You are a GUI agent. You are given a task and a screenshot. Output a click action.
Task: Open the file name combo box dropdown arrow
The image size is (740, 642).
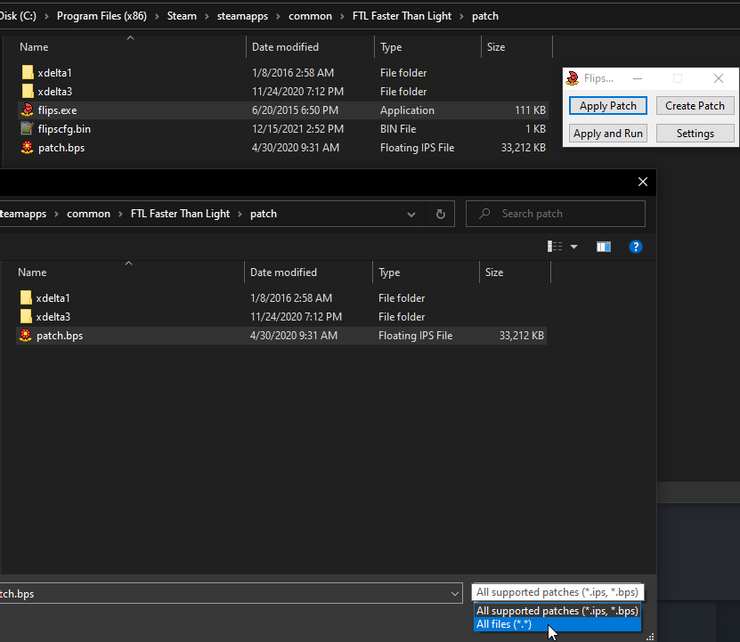pyautogui.click(x=456, y=593)
